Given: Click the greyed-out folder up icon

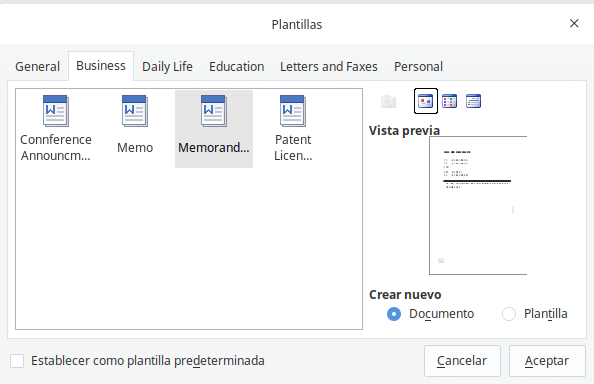Looking at the screenshot, I should point(388,101).
